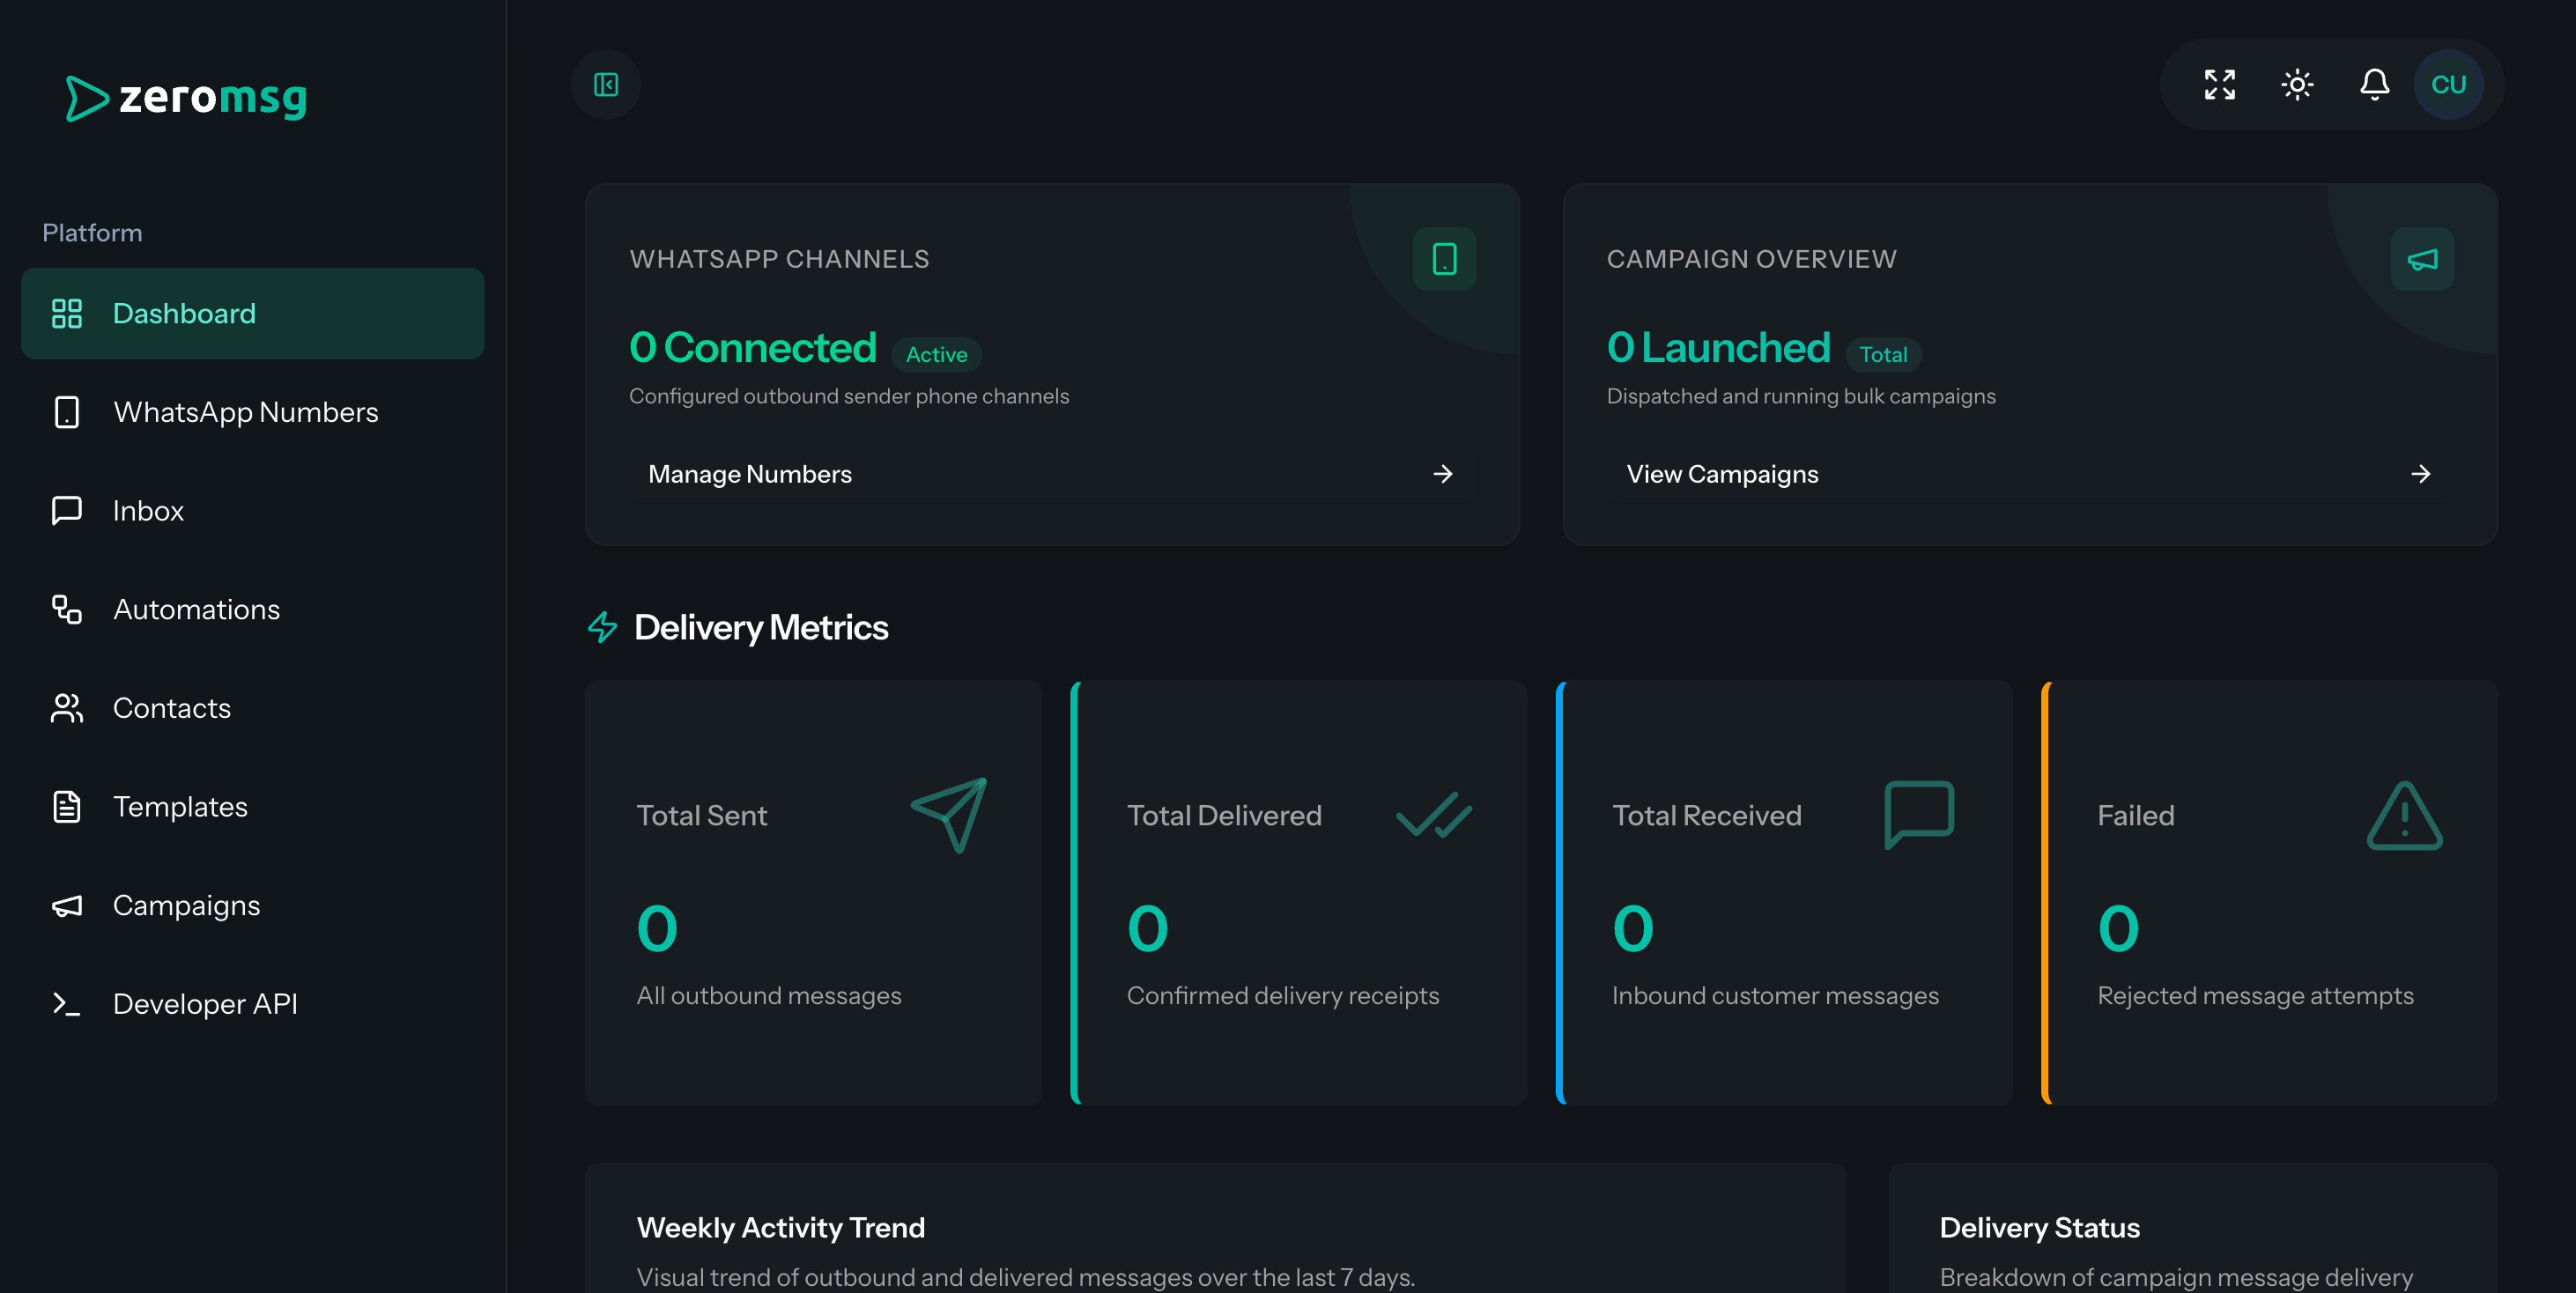
Task: Click message icon in Total Received
Action: tap(1919, 815)
